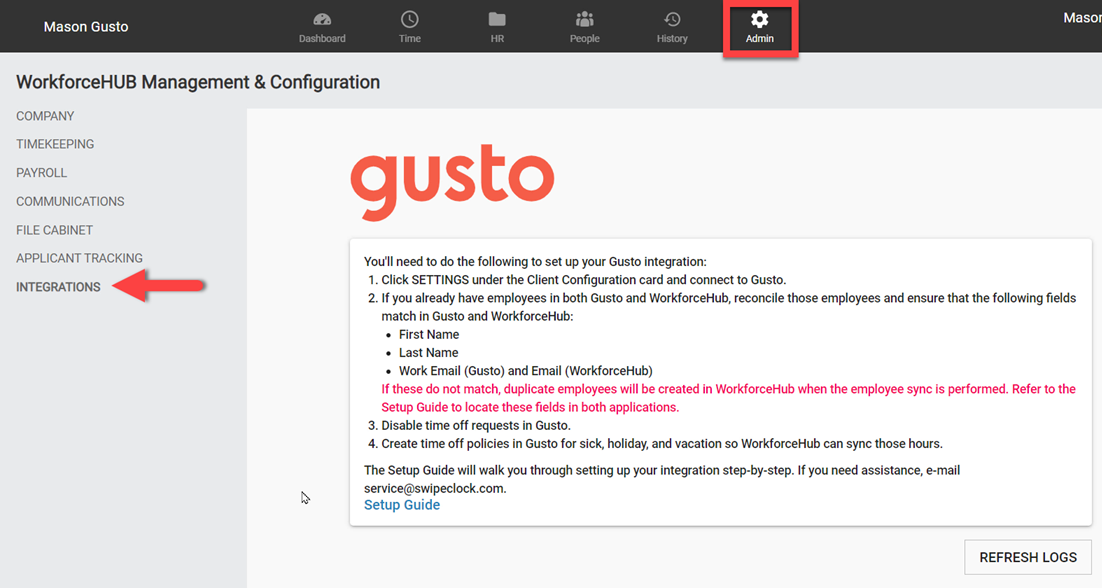Open the Setup Guide link
Viewport: 1102px width, 588px height.
coord(402,504)
